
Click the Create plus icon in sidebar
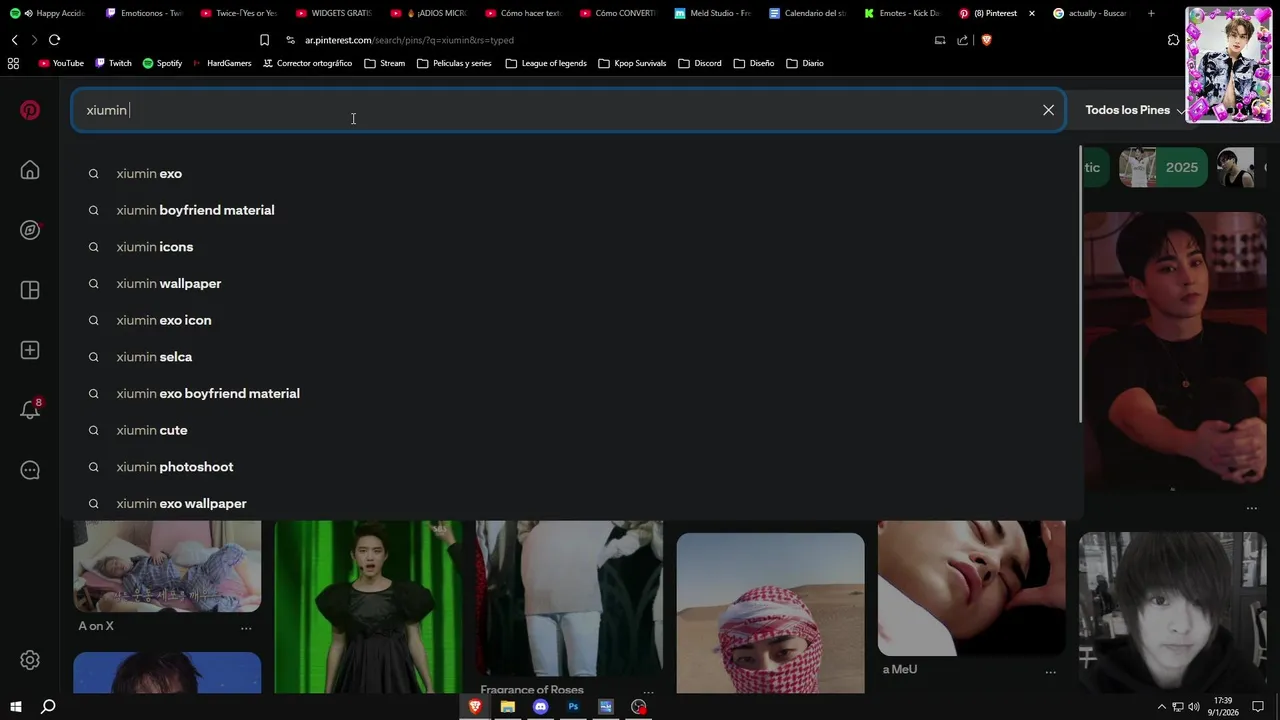coord(30,350)
